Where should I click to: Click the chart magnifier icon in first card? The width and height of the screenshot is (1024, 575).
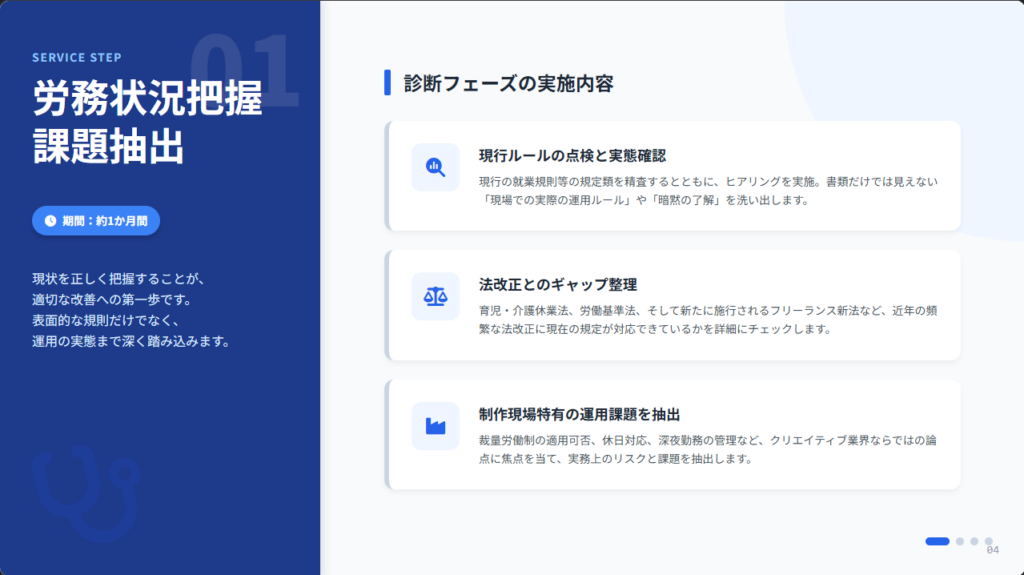[435, 167]
